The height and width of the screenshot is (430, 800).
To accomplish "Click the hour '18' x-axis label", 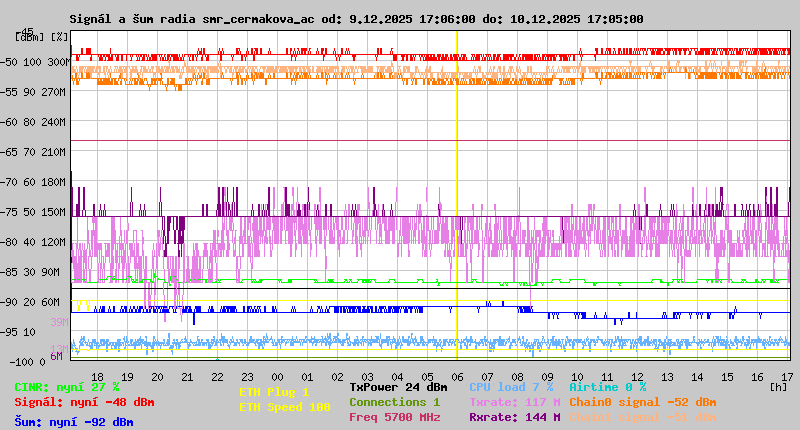I will [97, 377].
